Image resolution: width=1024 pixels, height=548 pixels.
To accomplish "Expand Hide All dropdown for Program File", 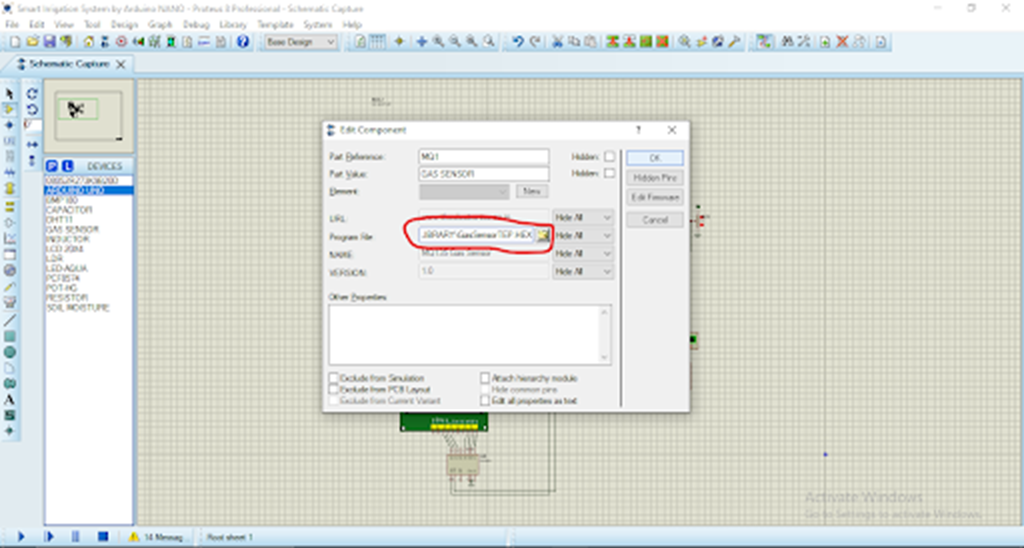I will click(583, 235).
